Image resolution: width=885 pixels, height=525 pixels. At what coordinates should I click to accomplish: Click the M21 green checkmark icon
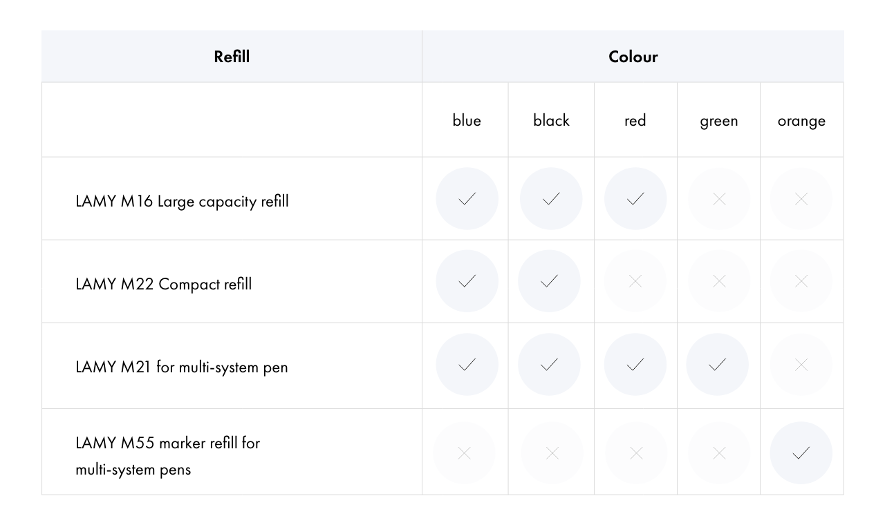point(717,365)
